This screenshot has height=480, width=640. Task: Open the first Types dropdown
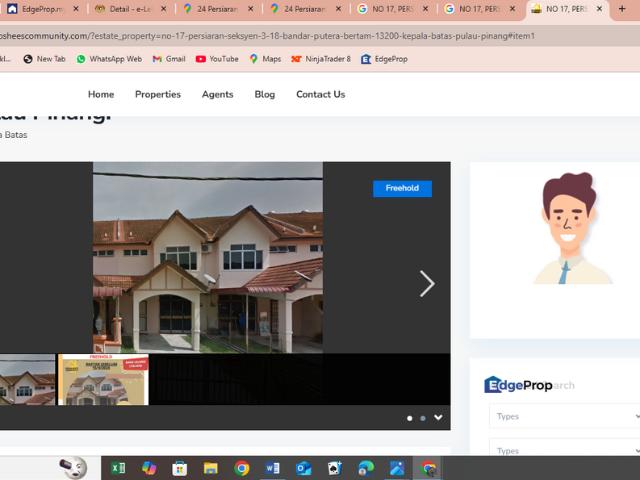[x=564, y=416]
